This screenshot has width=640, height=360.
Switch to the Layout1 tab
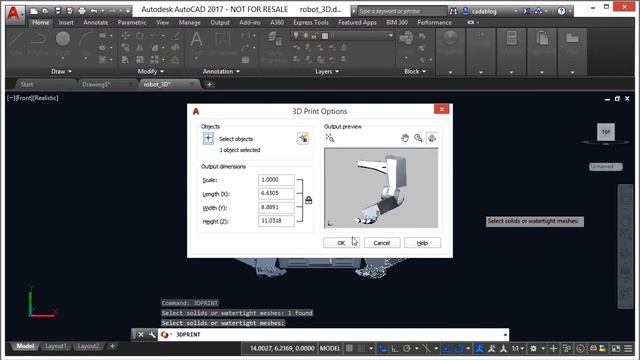56,347
